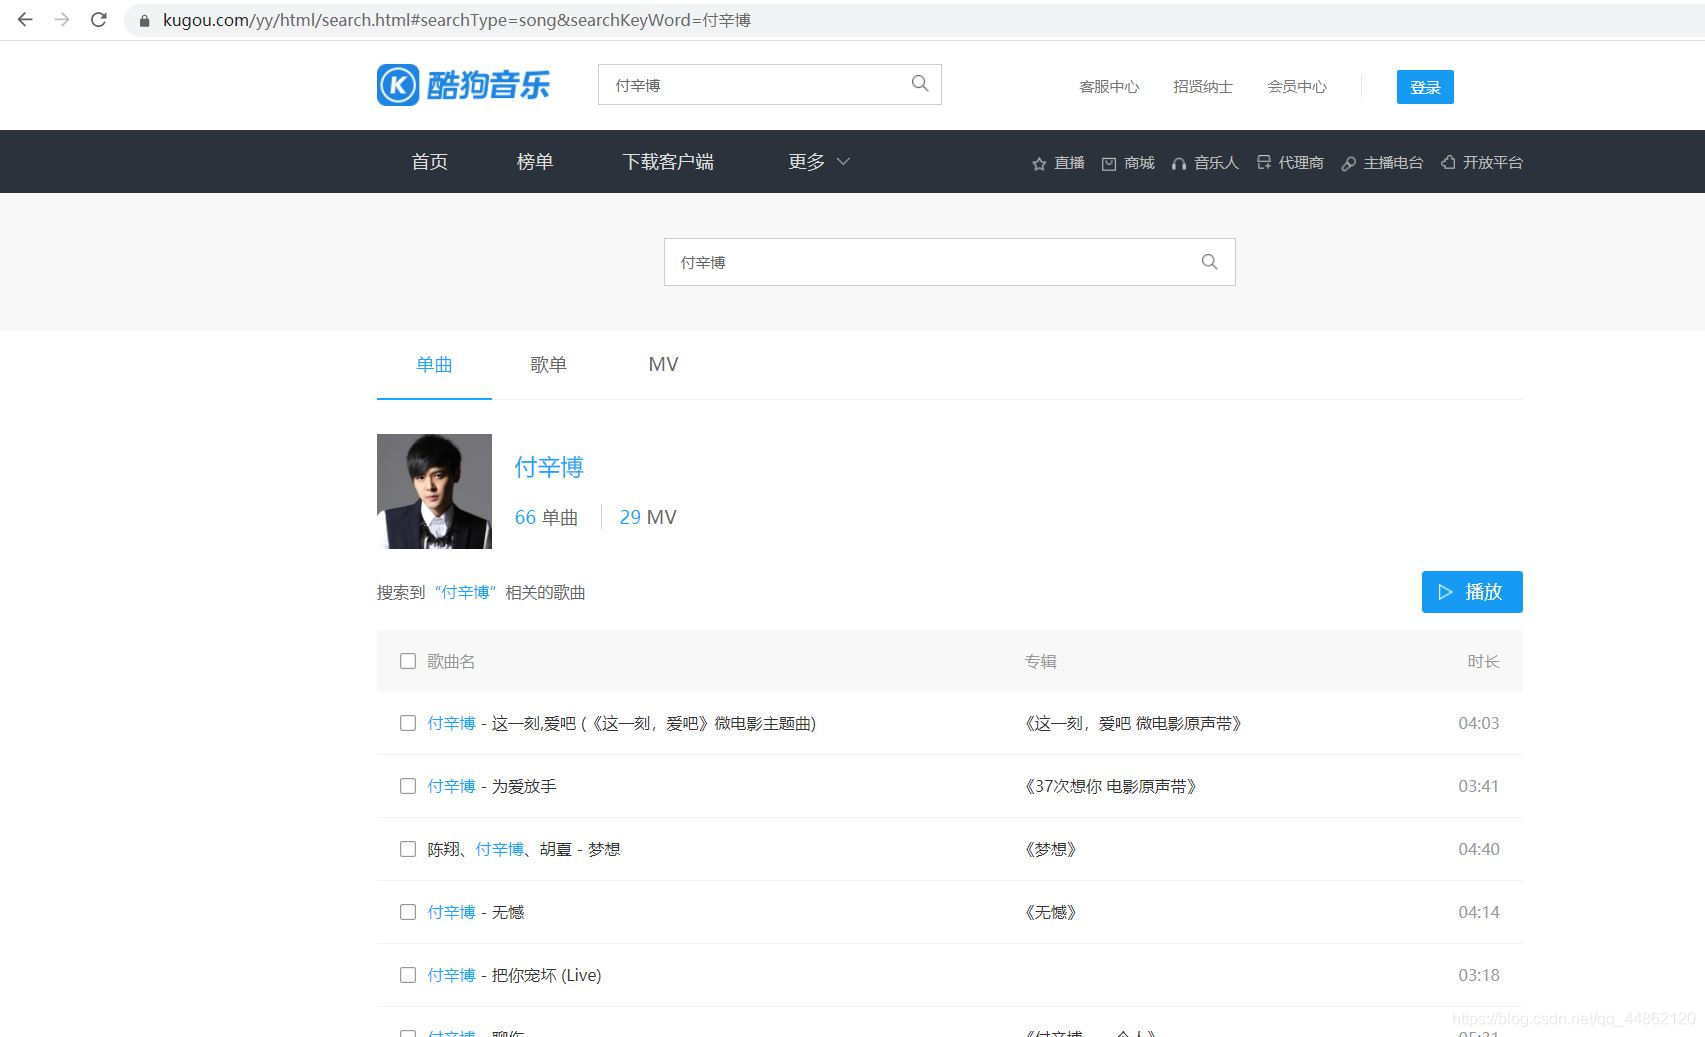Click the 04:03 duration value
Screen dimensions: 1705x1037
point(1478,723)
